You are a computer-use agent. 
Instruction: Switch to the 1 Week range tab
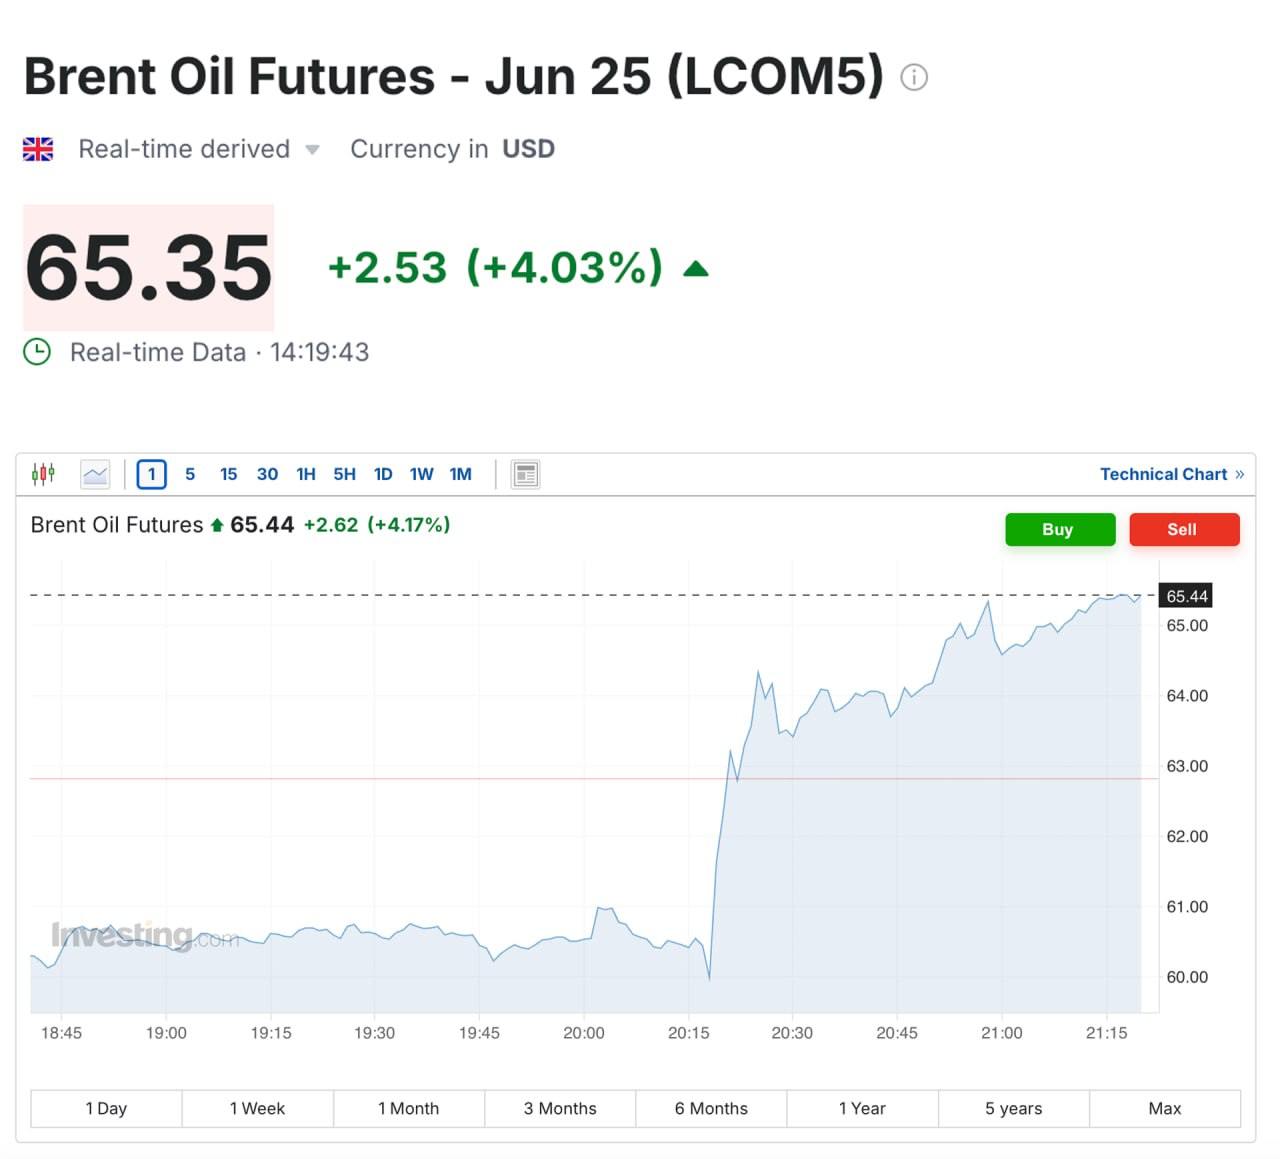tap(257, 1108)
